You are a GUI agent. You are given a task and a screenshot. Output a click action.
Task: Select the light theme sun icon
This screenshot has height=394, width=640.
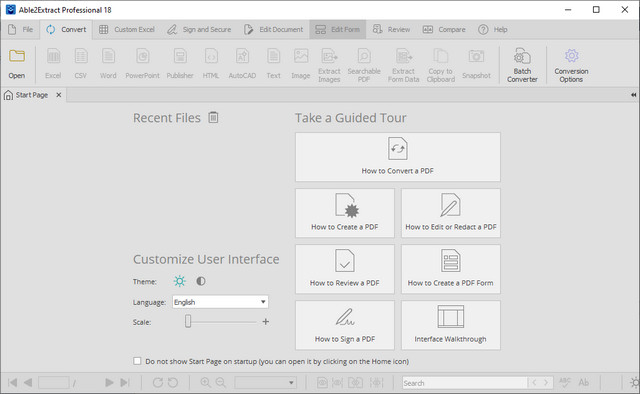click(x=180, y=281)
